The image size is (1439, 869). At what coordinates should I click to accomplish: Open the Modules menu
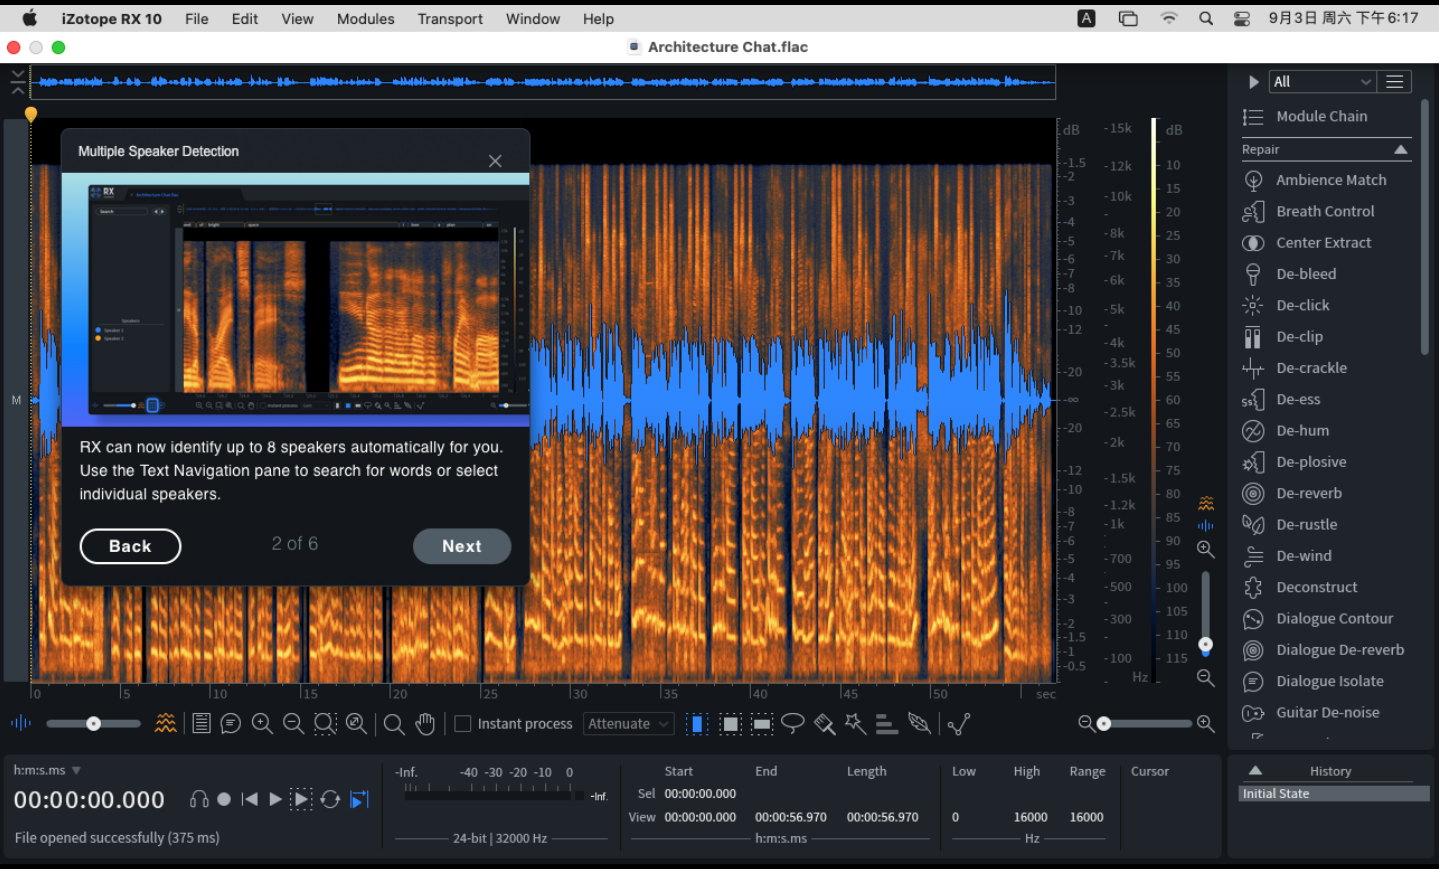(365, 19)
